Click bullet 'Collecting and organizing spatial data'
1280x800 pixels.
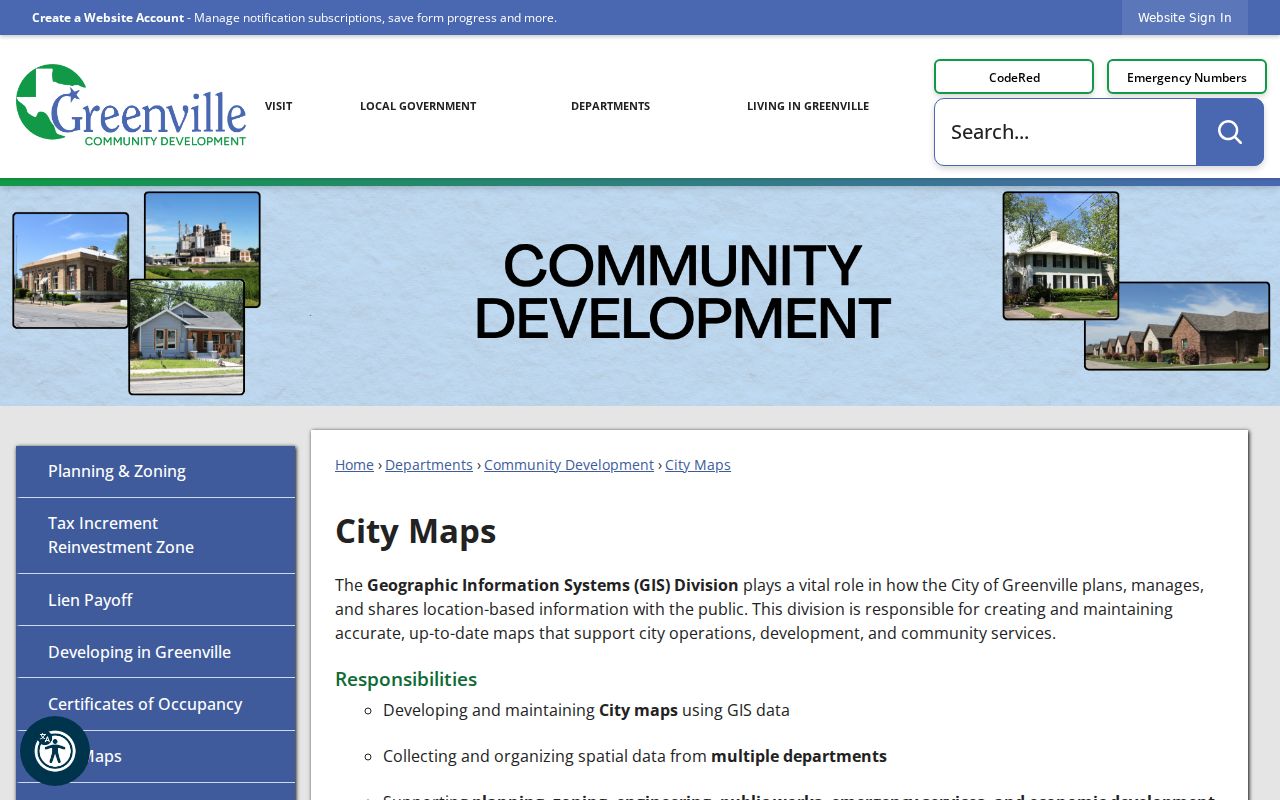click(635, 756)
